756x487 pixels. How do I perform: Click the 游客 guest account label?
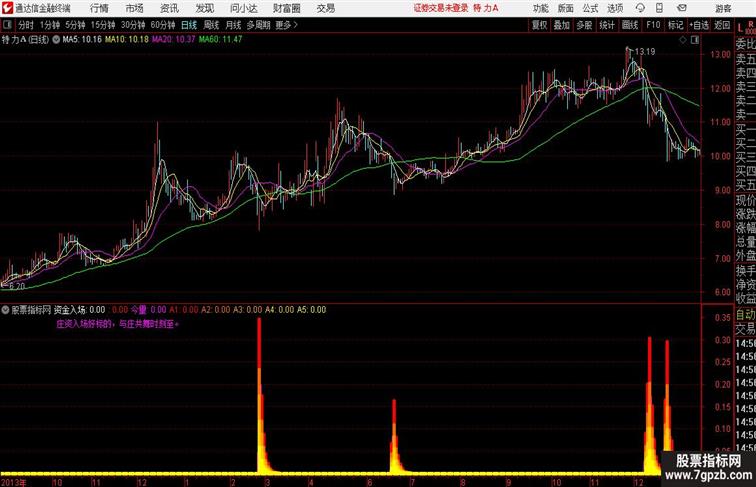[723, 8]
